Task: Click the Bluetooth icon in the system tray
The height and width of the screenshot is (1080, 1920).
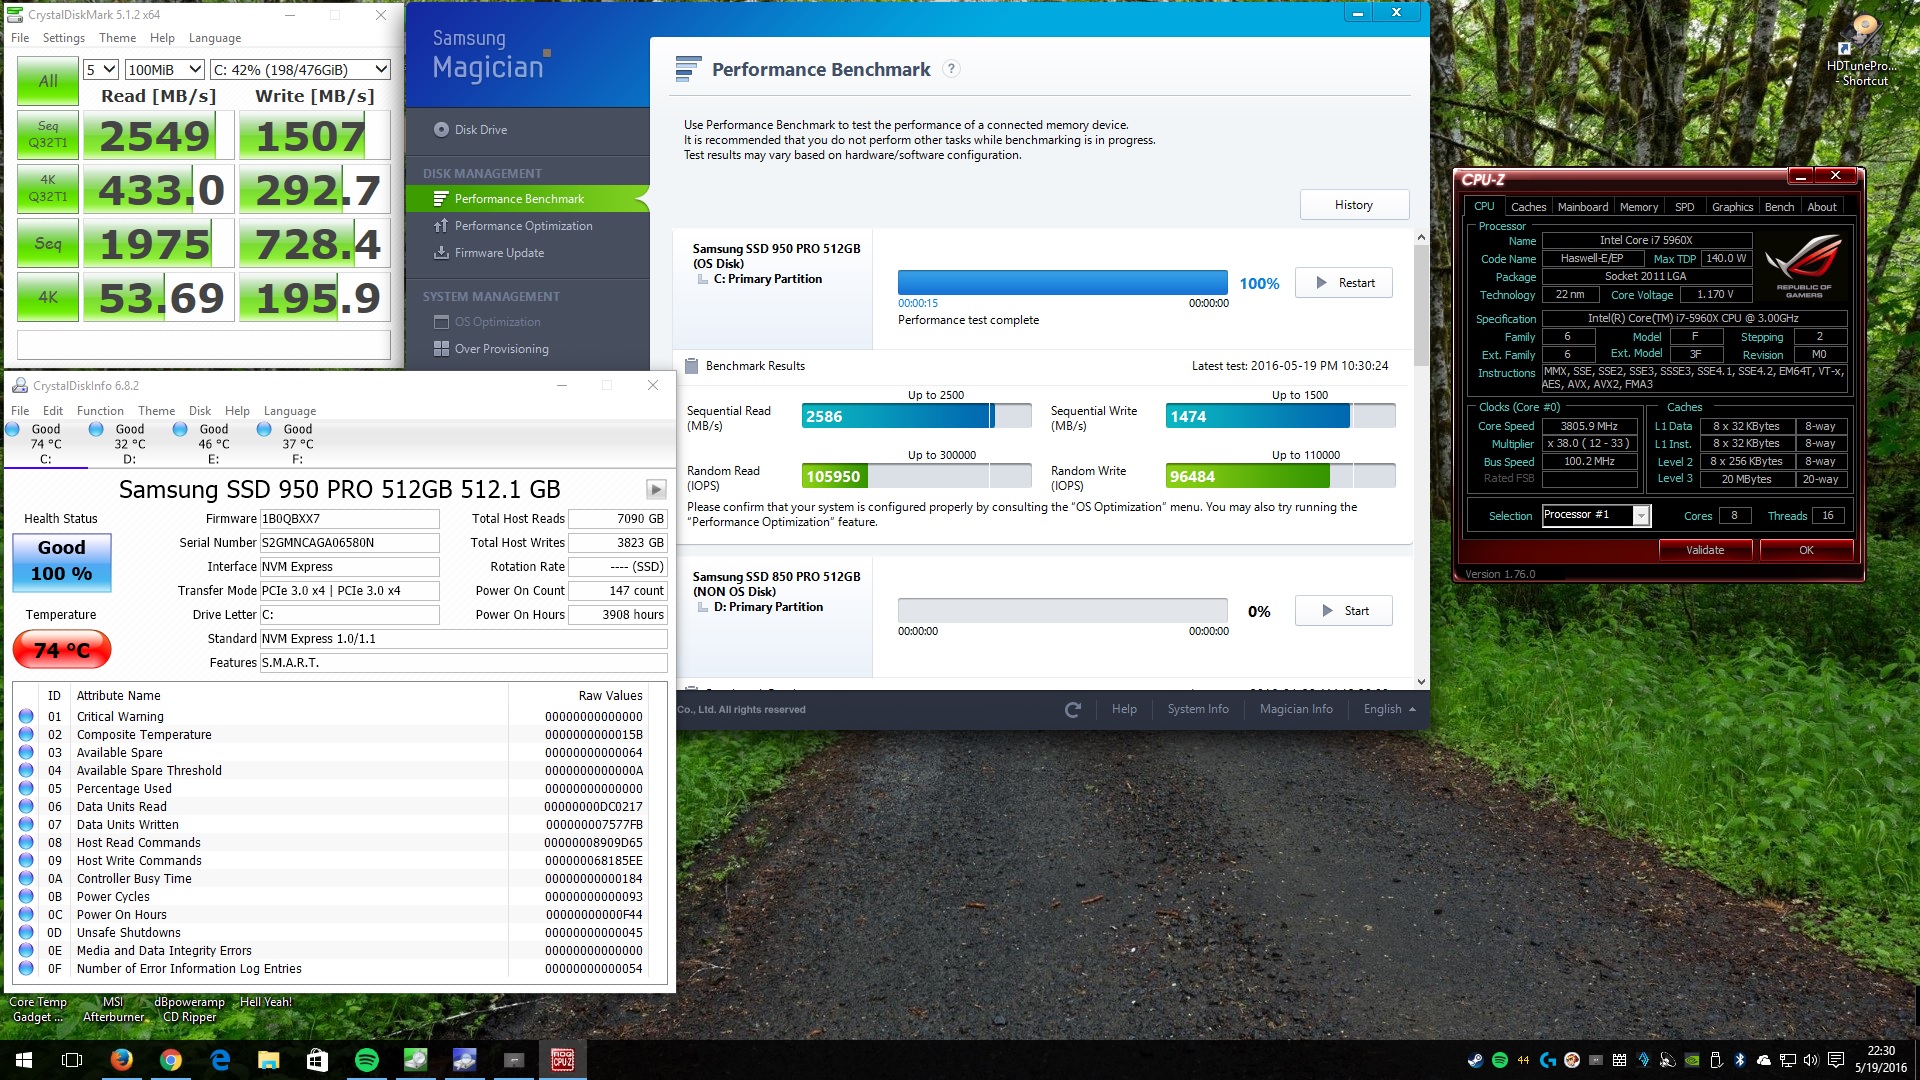Action: point(1739,1060)
